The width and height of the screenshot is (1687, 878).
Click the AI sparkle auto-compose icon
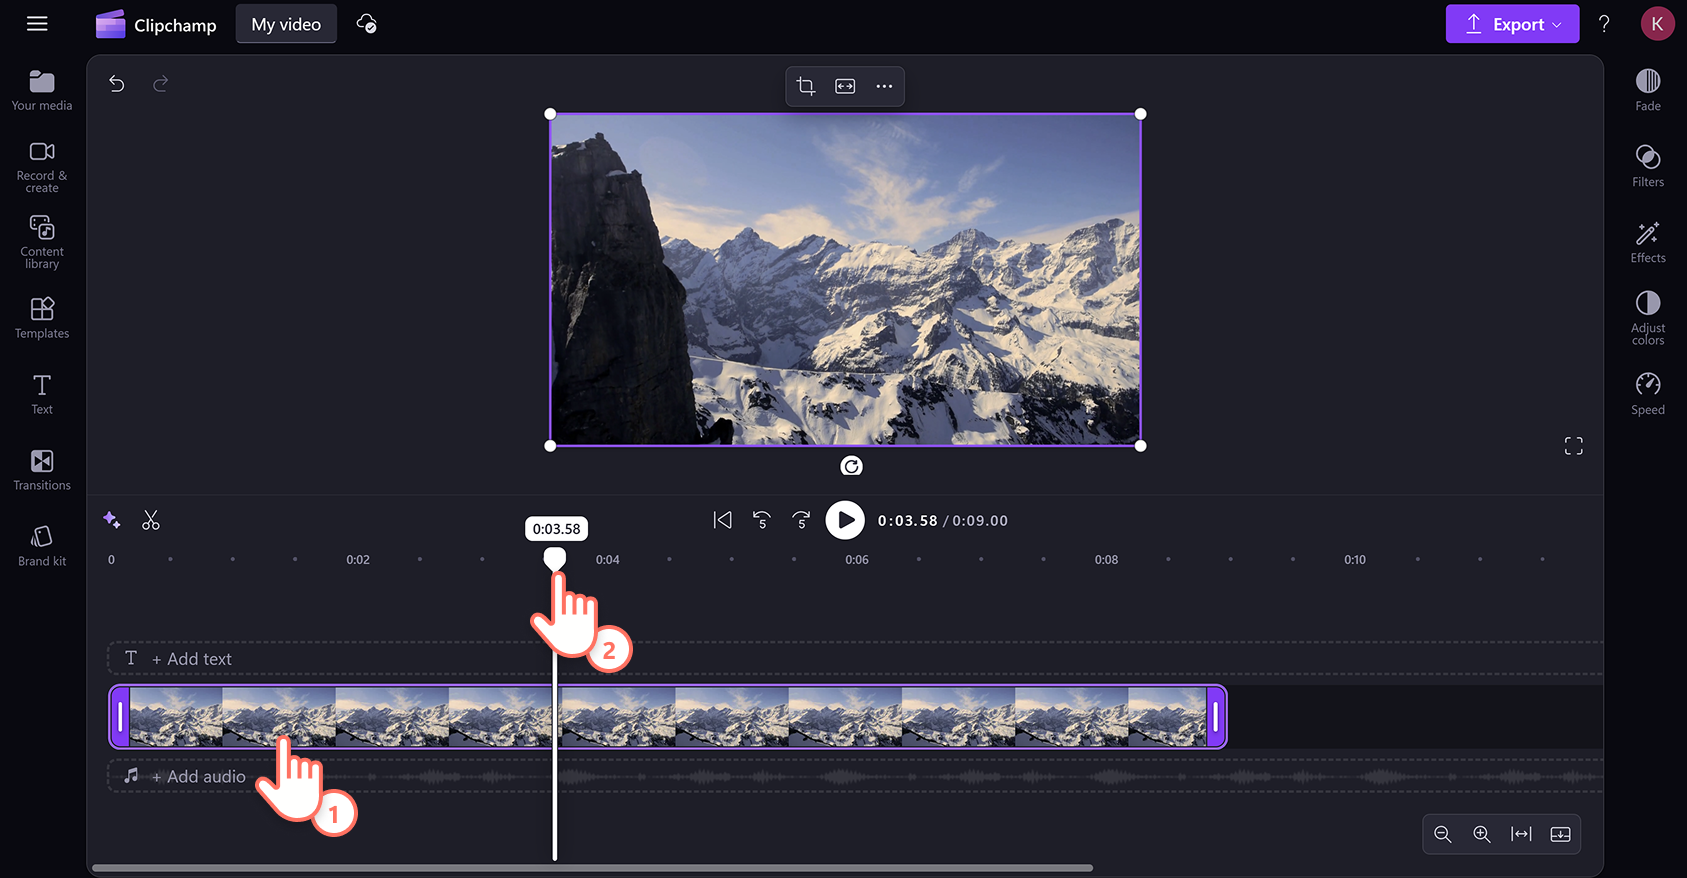pos(112,520)
